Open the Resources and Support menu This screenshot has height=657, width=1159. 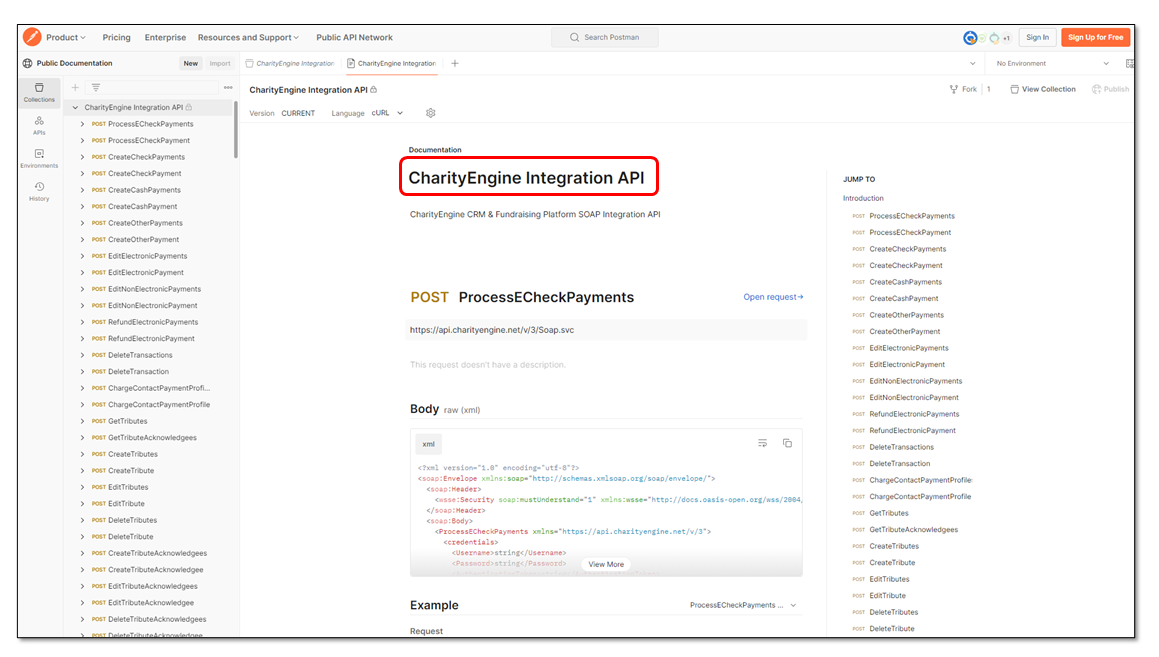pyautogui.click(x=248, y=37)
